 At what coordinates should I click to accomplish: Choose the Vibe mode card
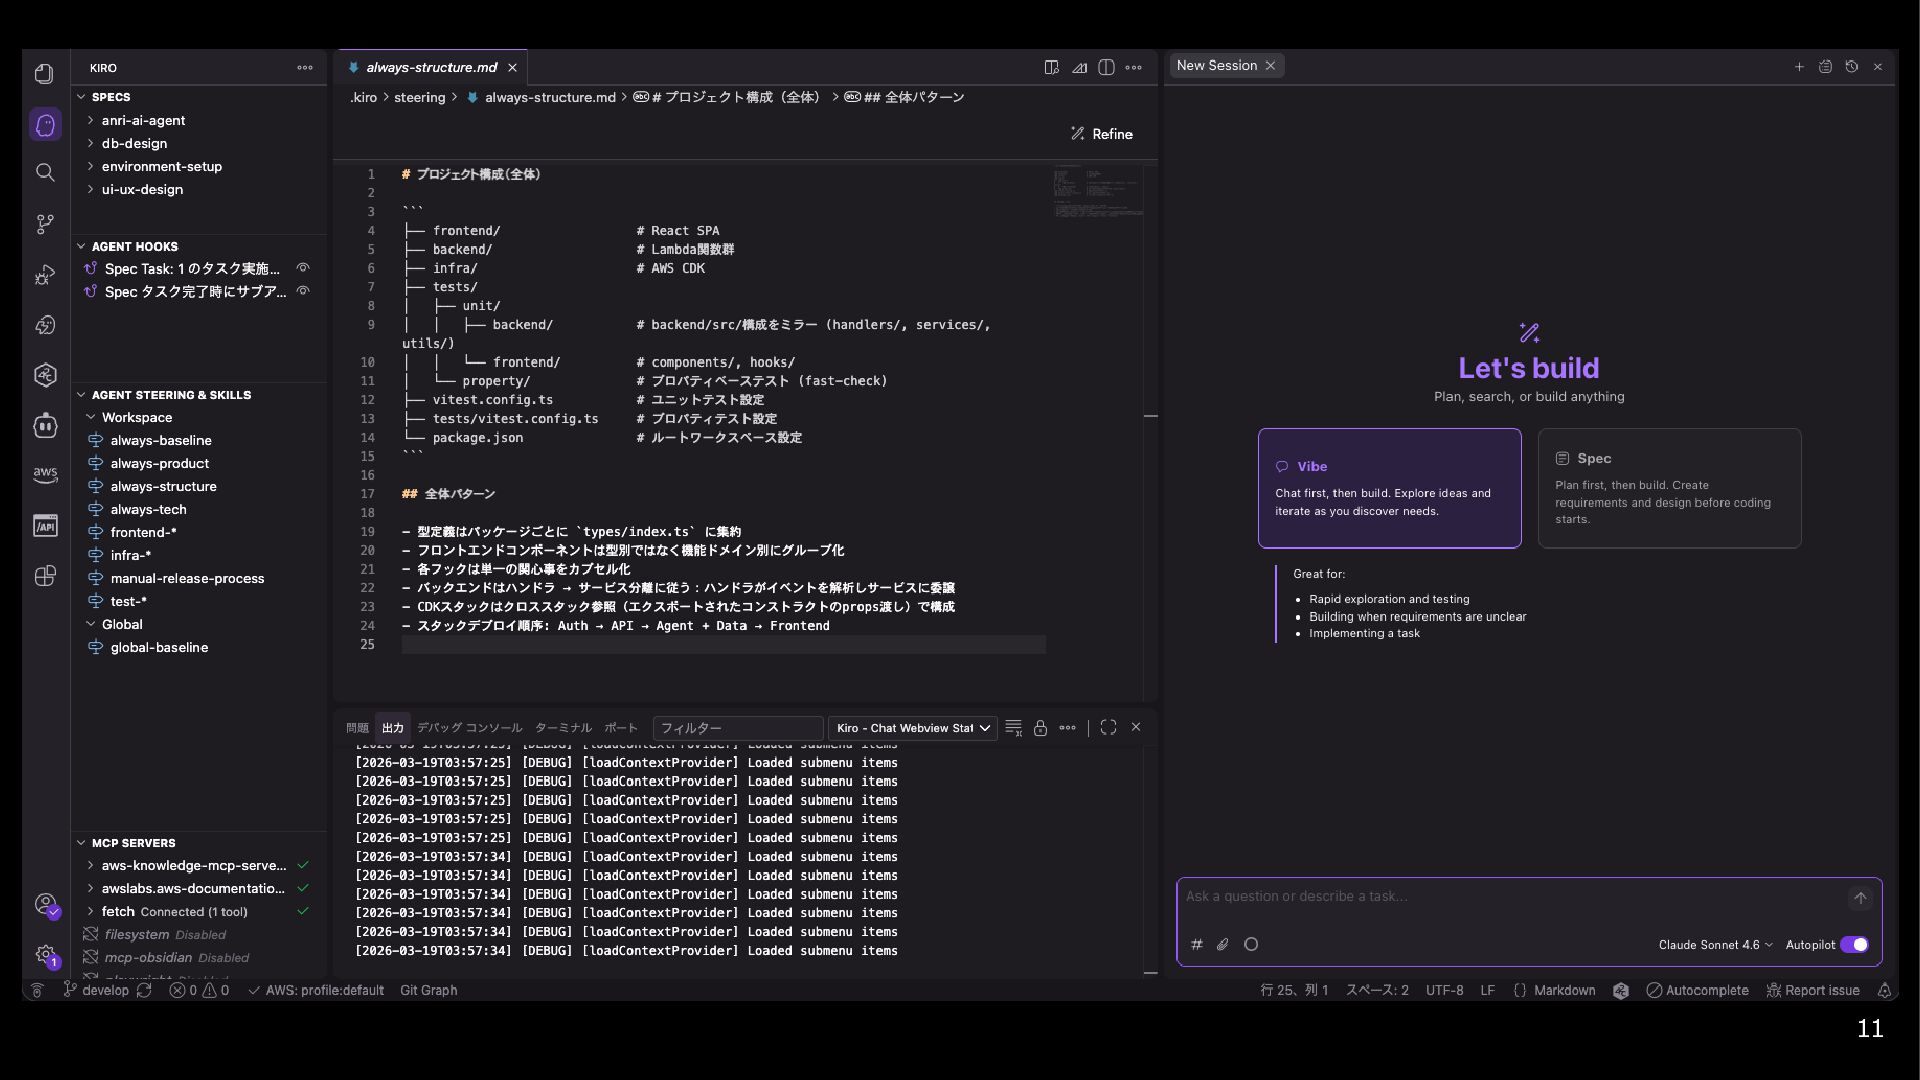[x=1389, y=488]
